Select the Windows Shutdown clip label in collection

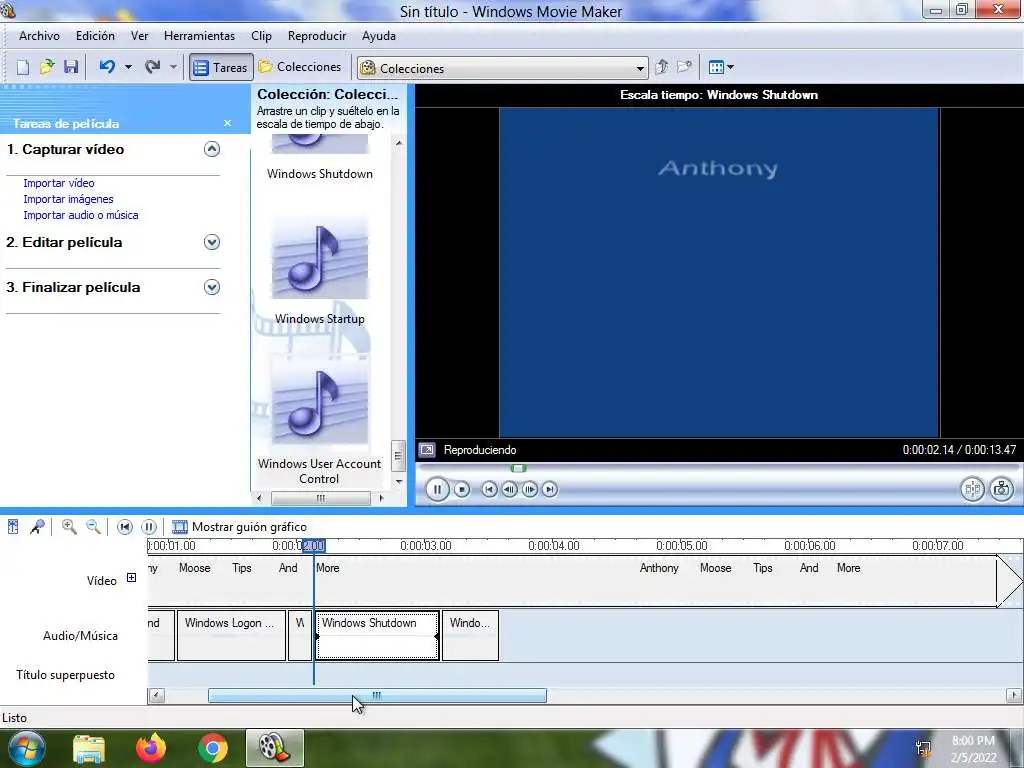coord(320,174)
